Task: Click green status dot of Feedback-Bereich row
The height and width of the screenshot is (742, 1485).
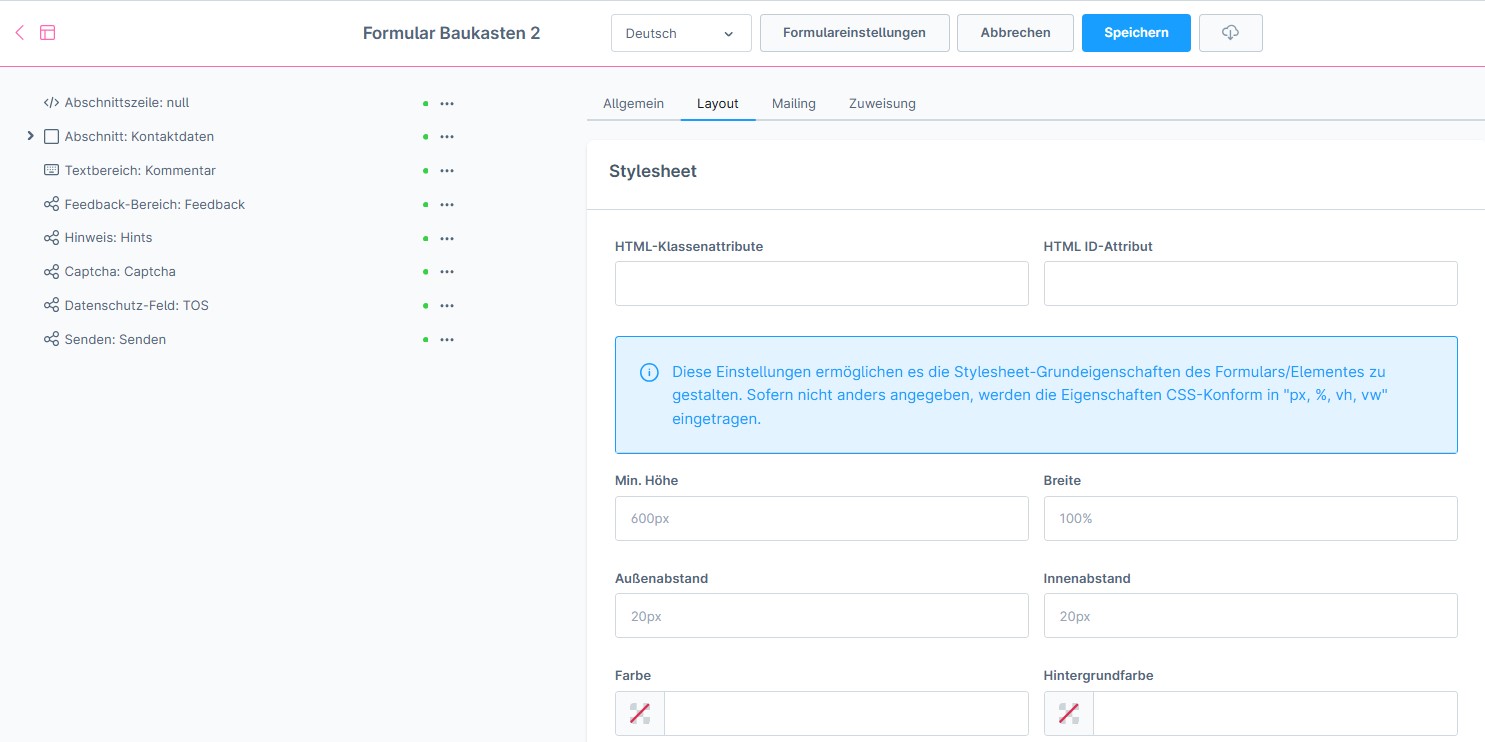Action: point(425,205)
